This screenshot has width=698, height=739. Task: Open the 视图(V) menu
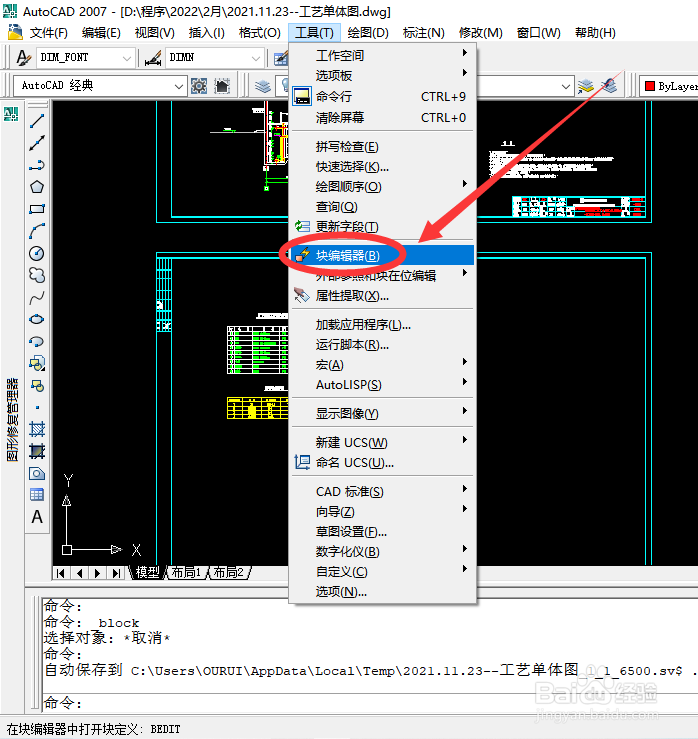155,33
